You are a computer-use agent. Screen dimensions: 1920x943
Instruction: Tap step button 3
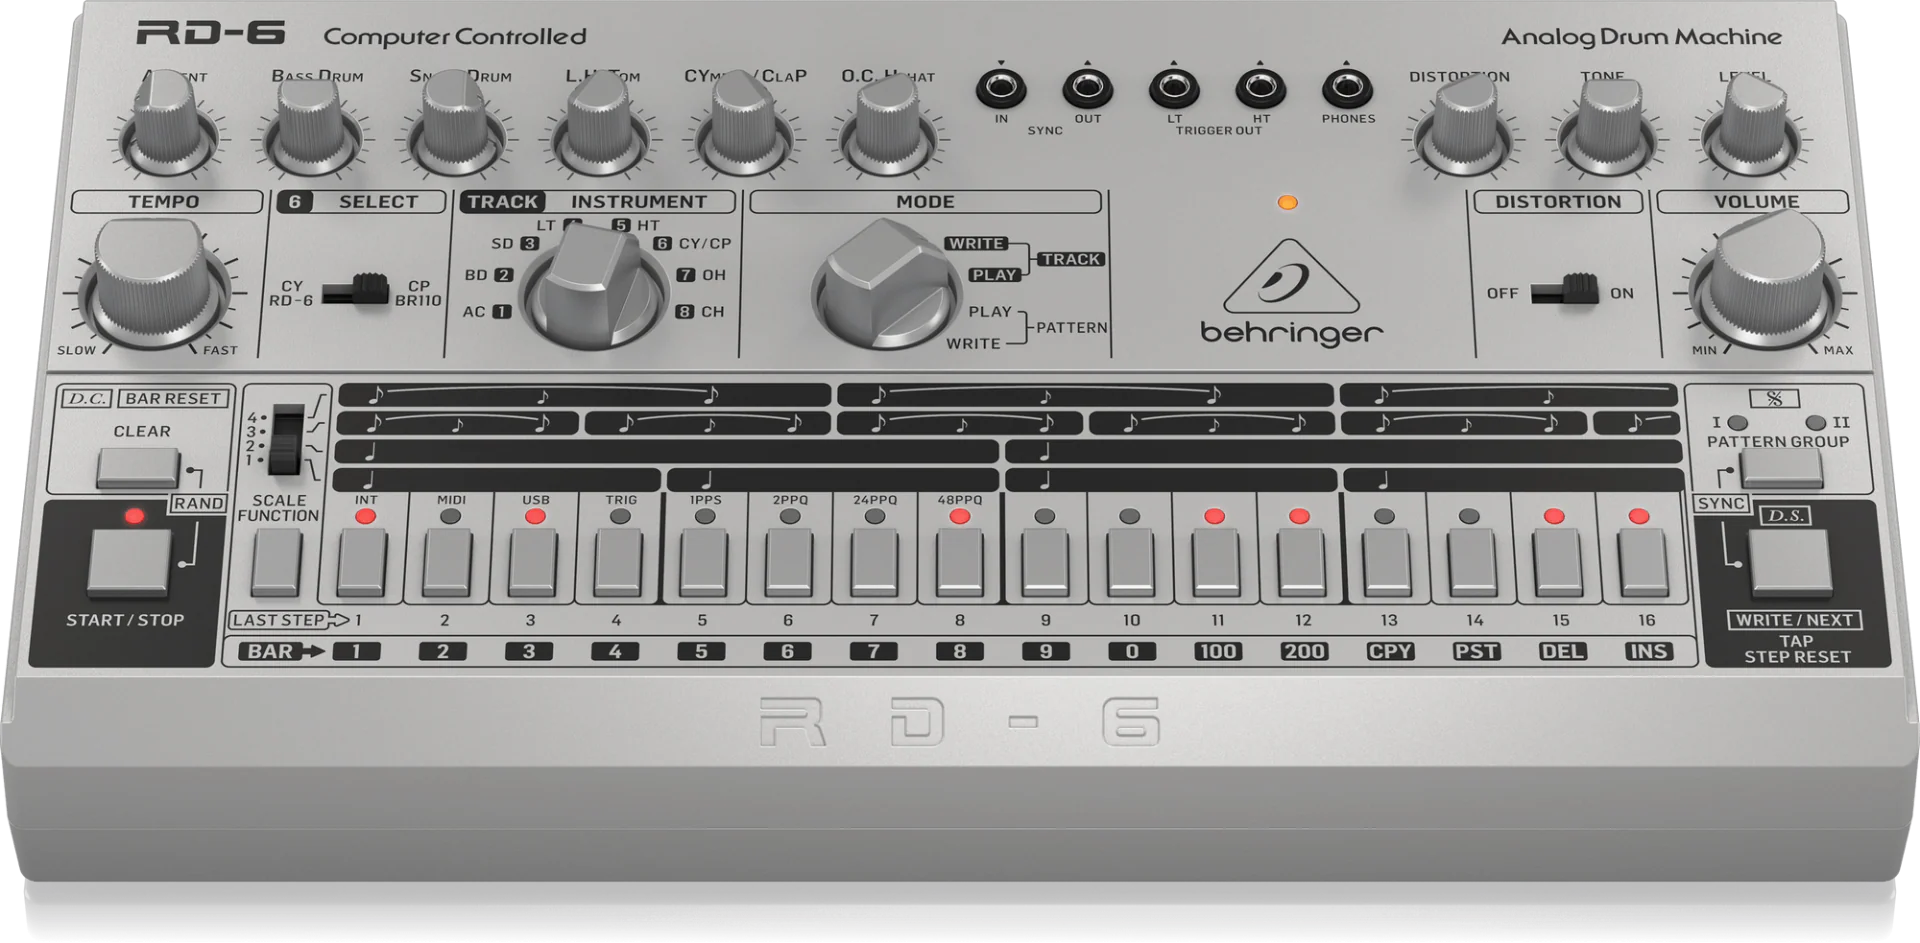coord(533,563)
